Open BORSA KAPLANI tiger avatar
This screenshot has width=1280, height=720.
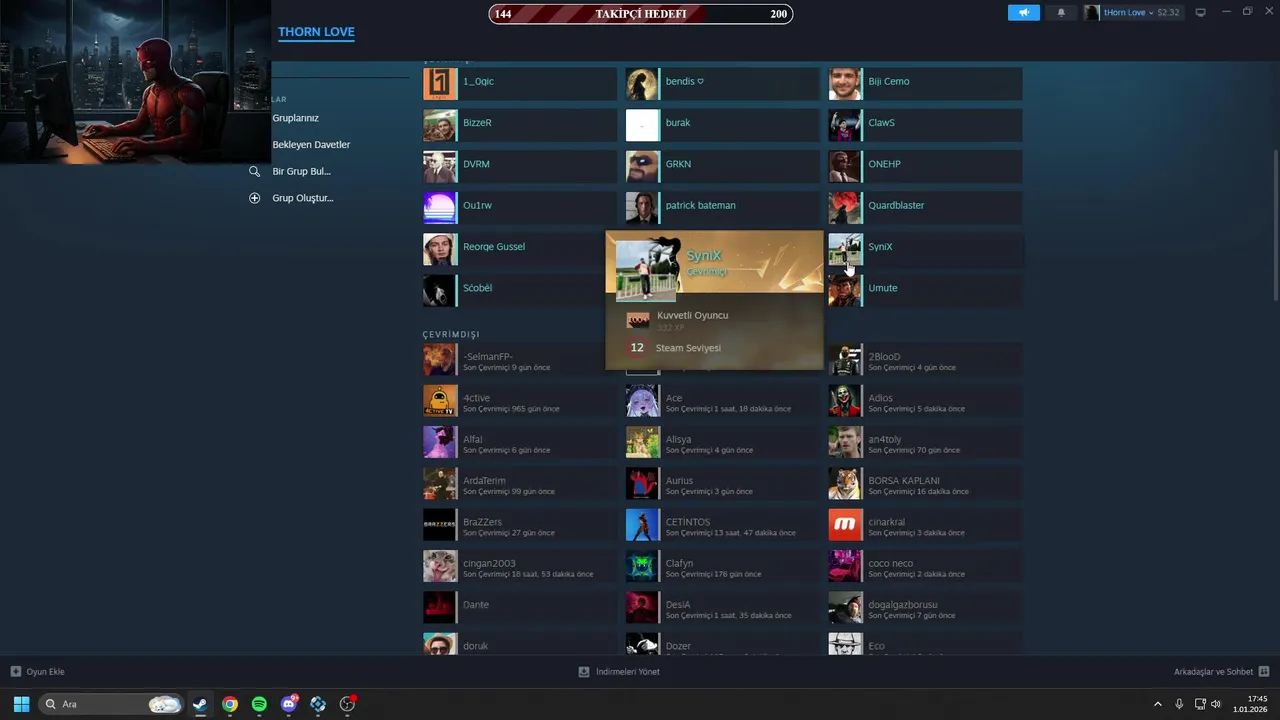845,484
